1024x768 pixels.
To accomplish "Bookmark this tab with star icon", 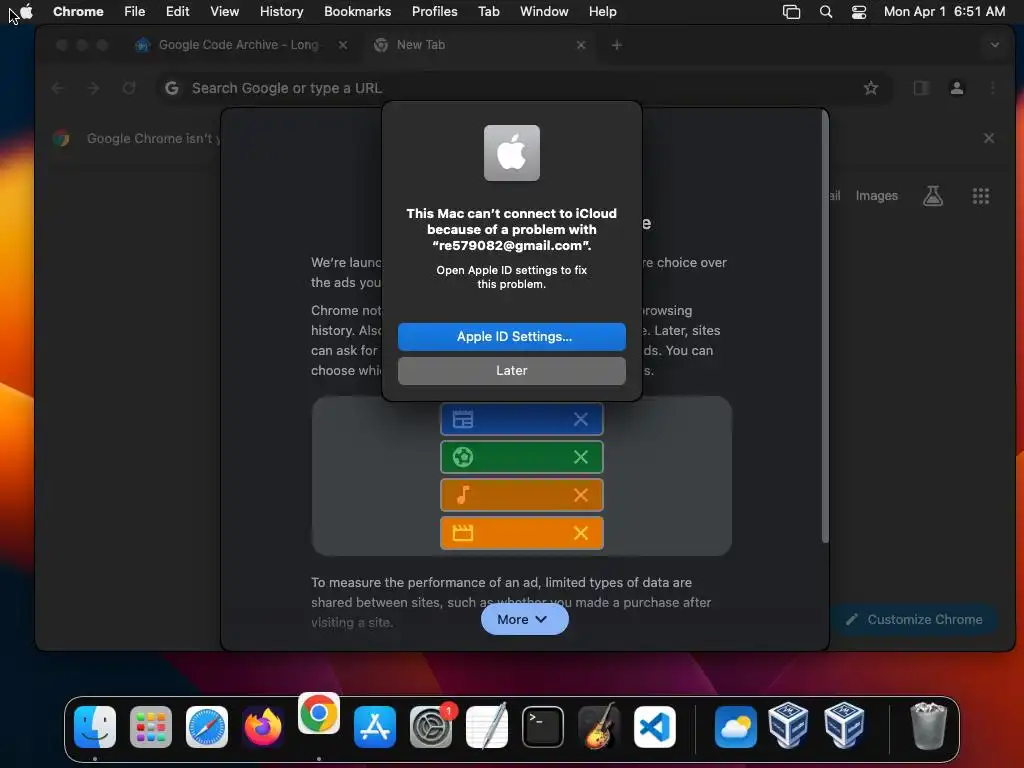I will (x=871, y=88).
